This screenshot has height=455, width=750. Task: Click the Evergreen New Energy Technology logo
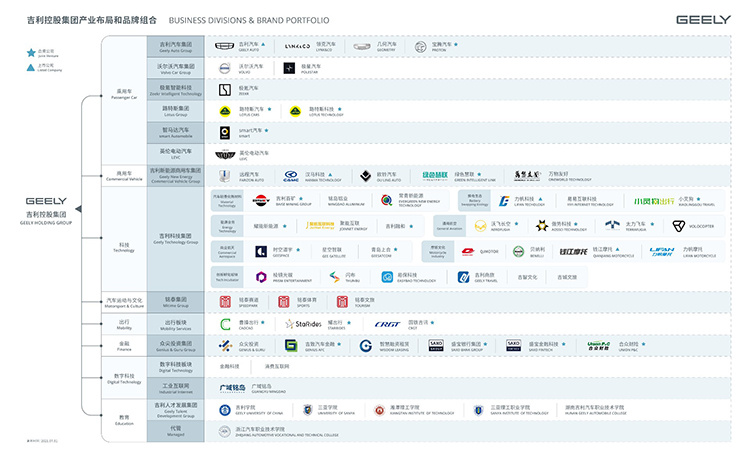pos(387,200)
